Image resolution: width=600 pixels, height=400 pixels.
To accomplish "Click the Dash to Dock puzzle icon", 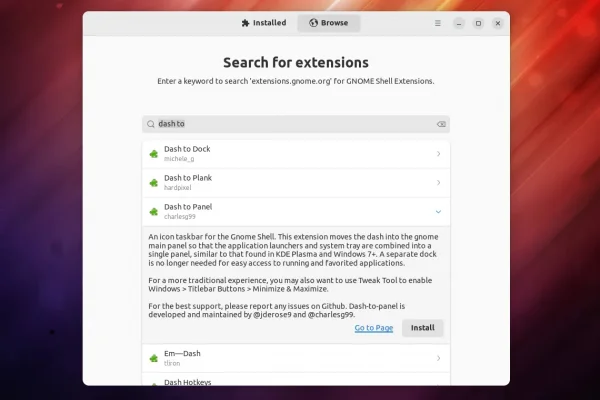I will tap(154, 154).
